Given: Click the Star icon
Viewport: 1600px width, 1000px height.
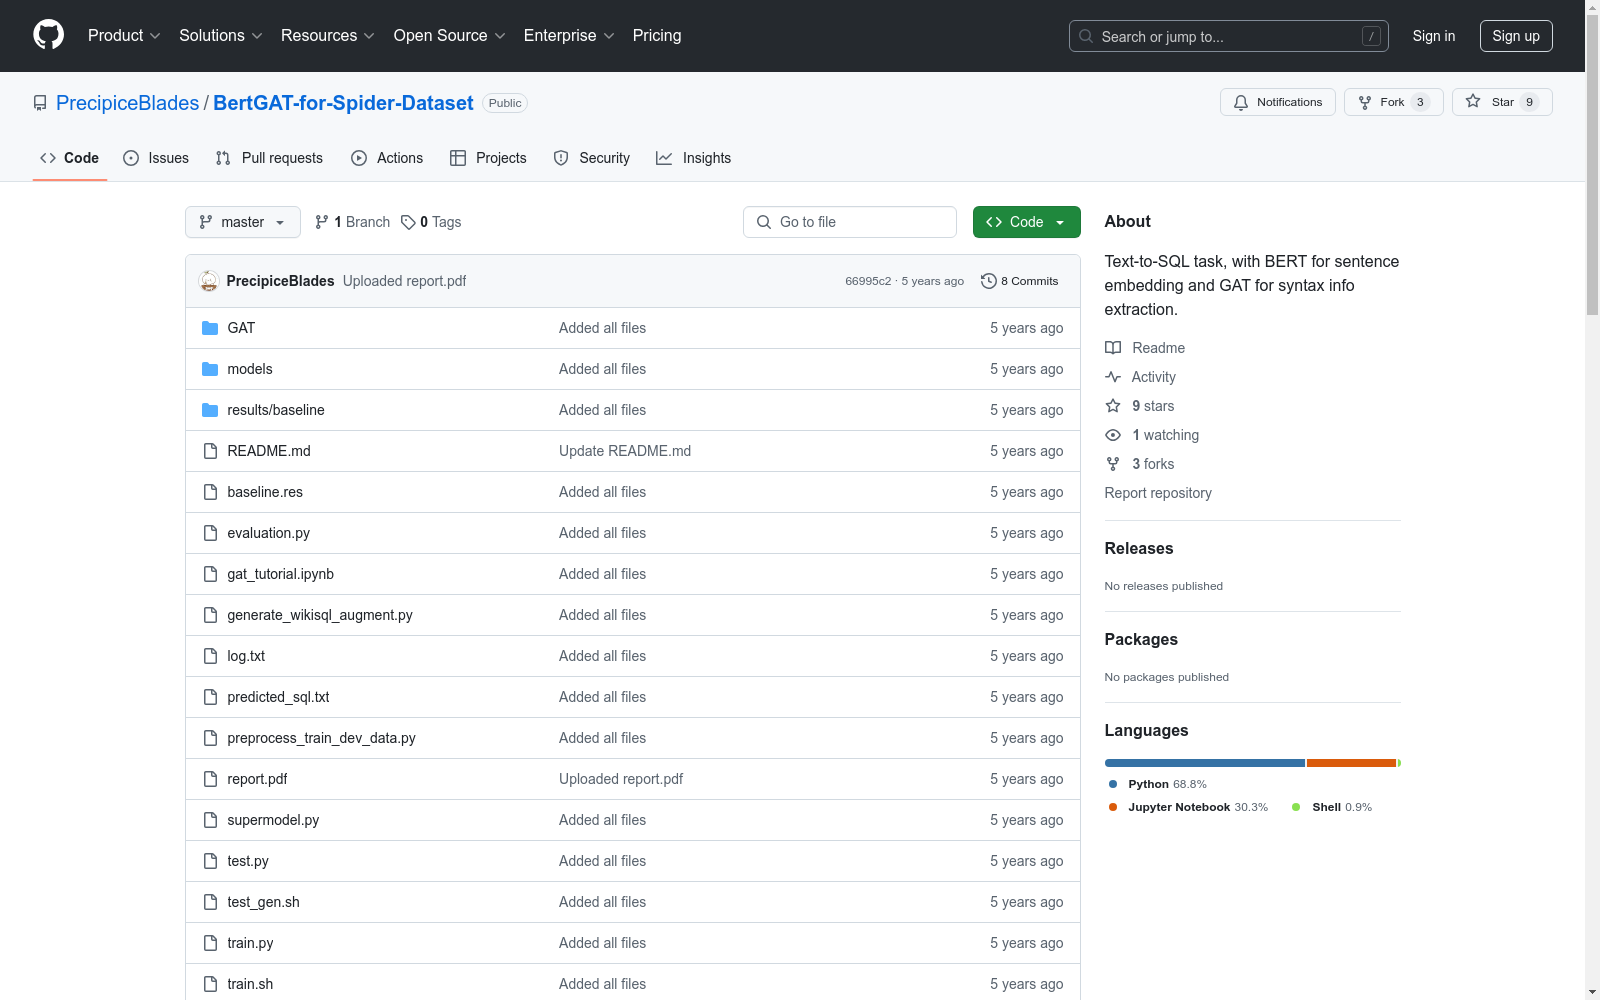Looking at the screenshot, I should click(1473, 101).
